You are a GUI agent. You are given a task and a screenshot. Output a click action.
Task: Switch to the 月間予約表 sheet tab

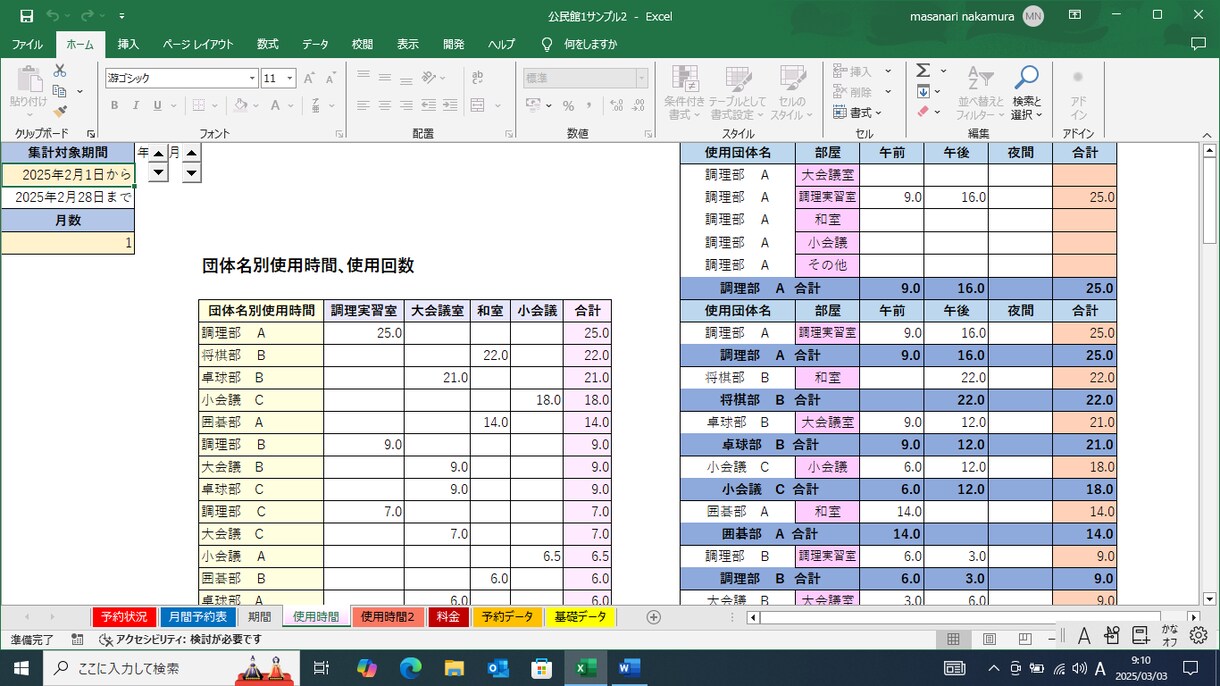[198, 617]
